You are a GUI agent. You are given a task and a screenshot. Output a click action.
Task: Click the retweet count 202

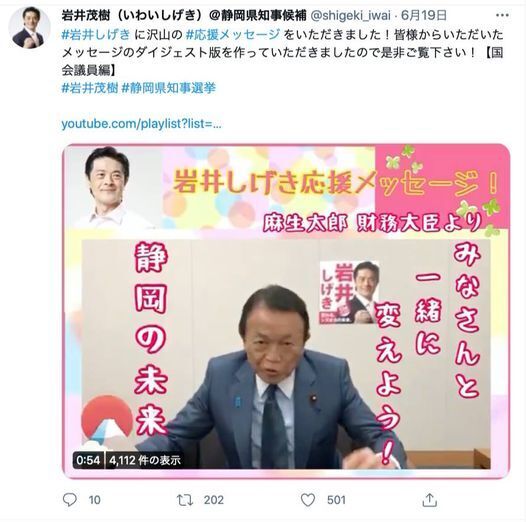(x=214, y=500)
